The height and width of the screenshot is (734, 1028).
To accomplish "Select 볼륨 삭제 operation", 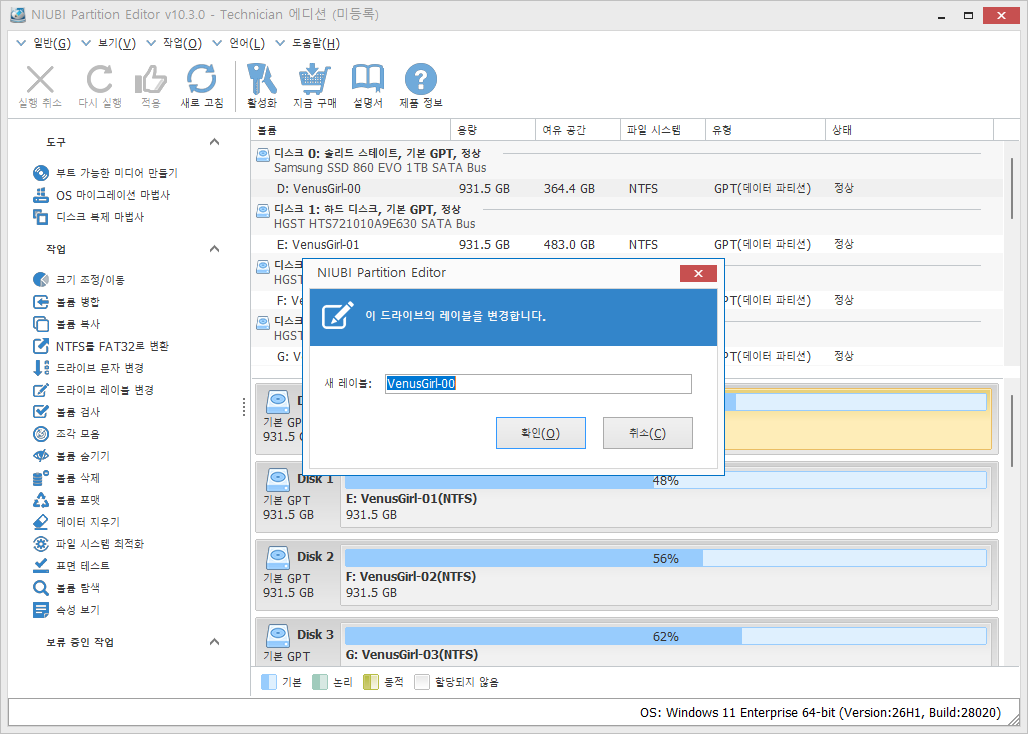I will coord(66,478).
